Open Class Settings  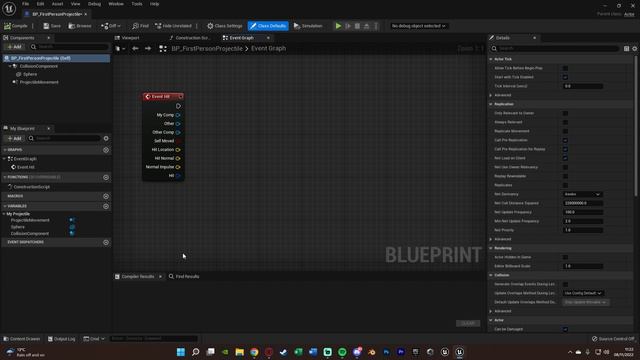(224, 26)
